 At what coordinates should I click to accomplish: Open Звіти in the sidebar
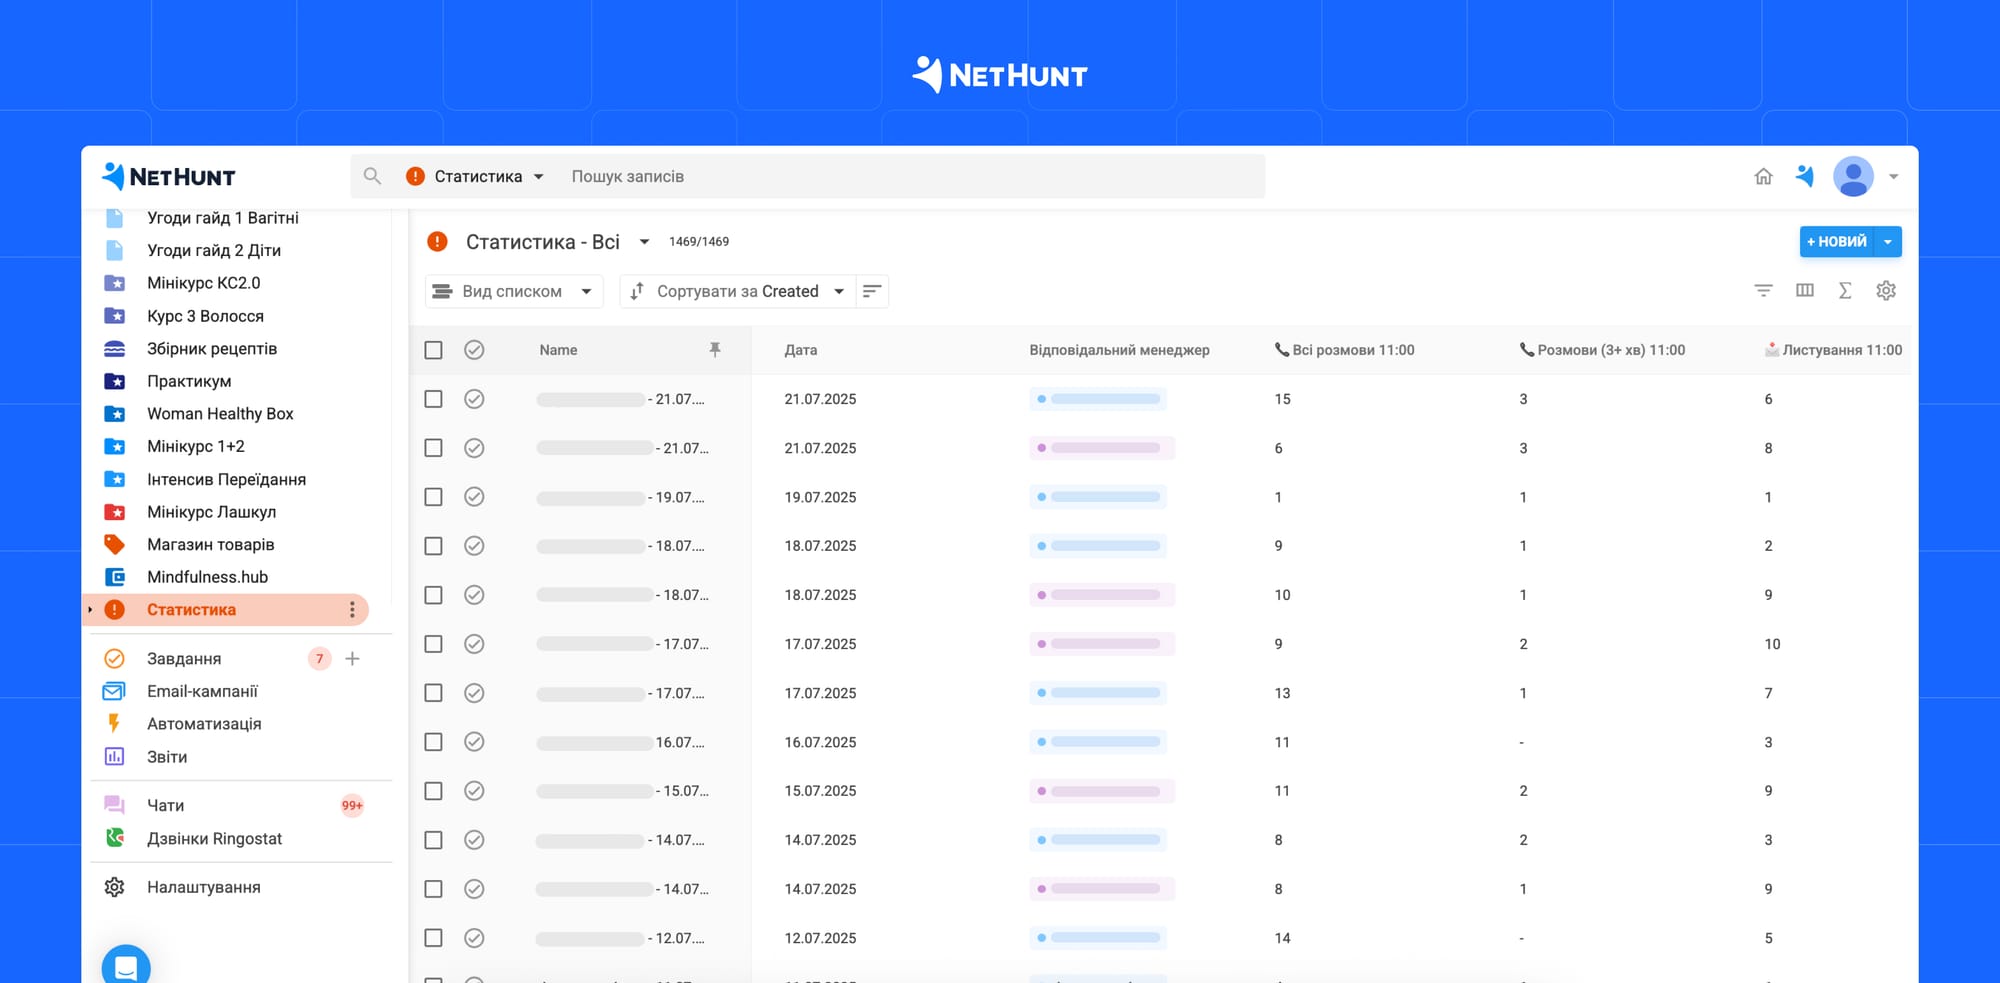pos(167,757)
